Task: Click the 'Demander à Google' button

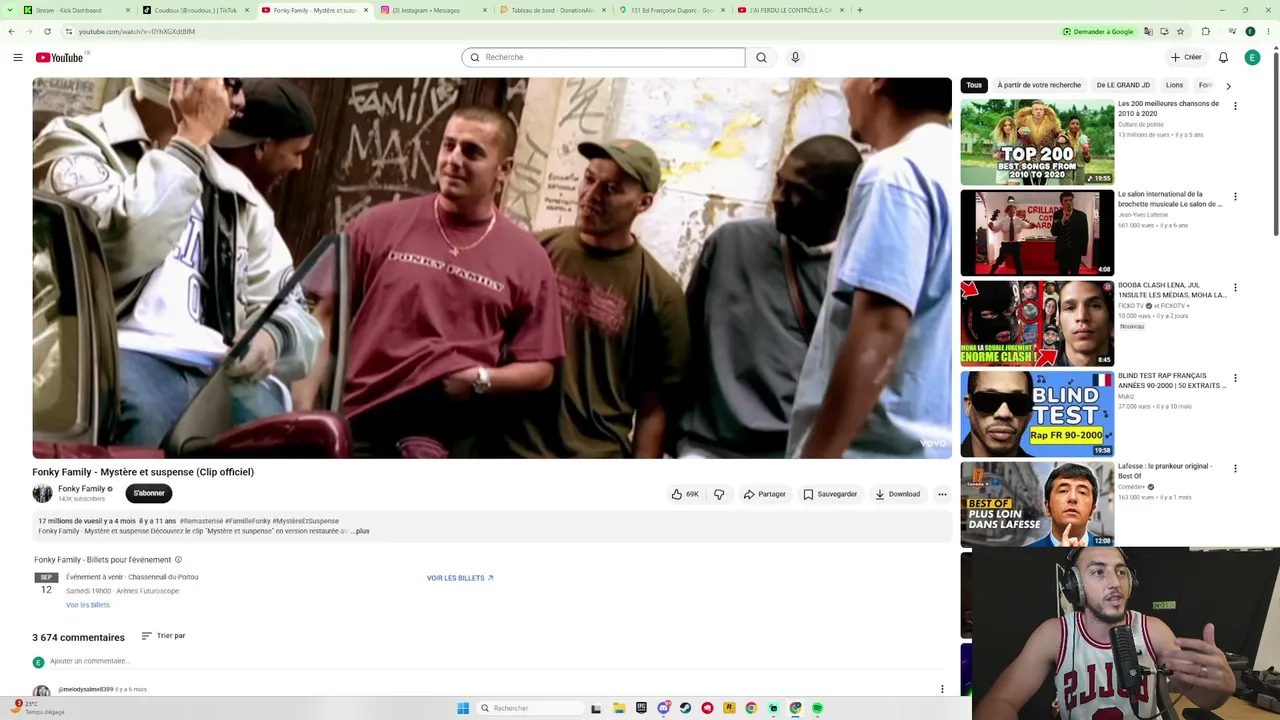Action: click(1098, 31)
